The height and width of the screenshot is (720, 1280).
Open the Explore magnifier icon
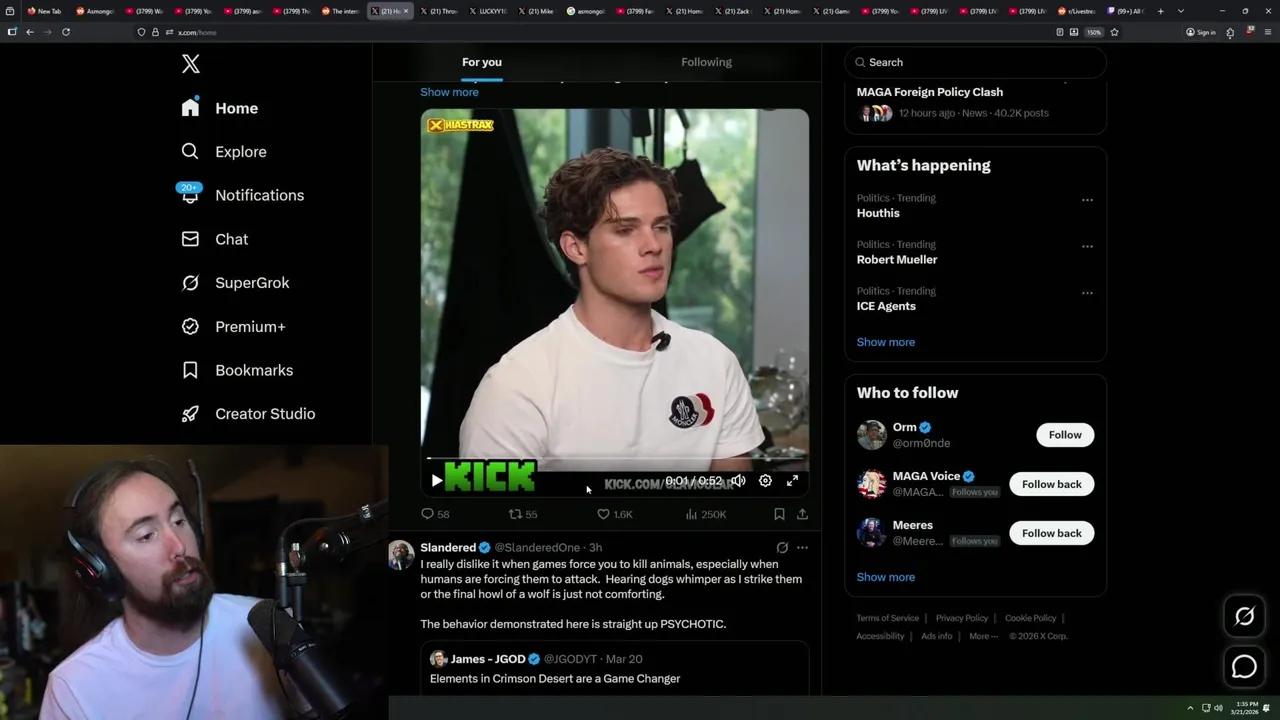pyautogui.click(x=190, y=151)
